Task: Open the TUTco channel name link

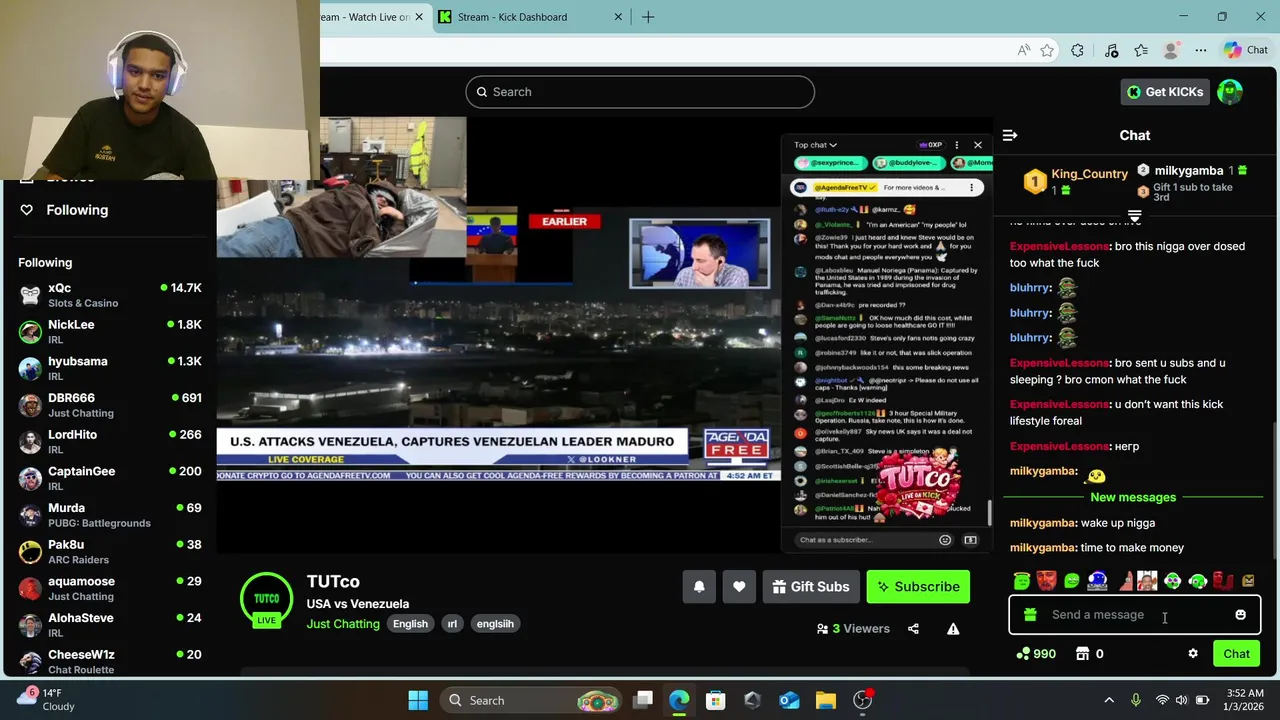Action: [333, 582]
